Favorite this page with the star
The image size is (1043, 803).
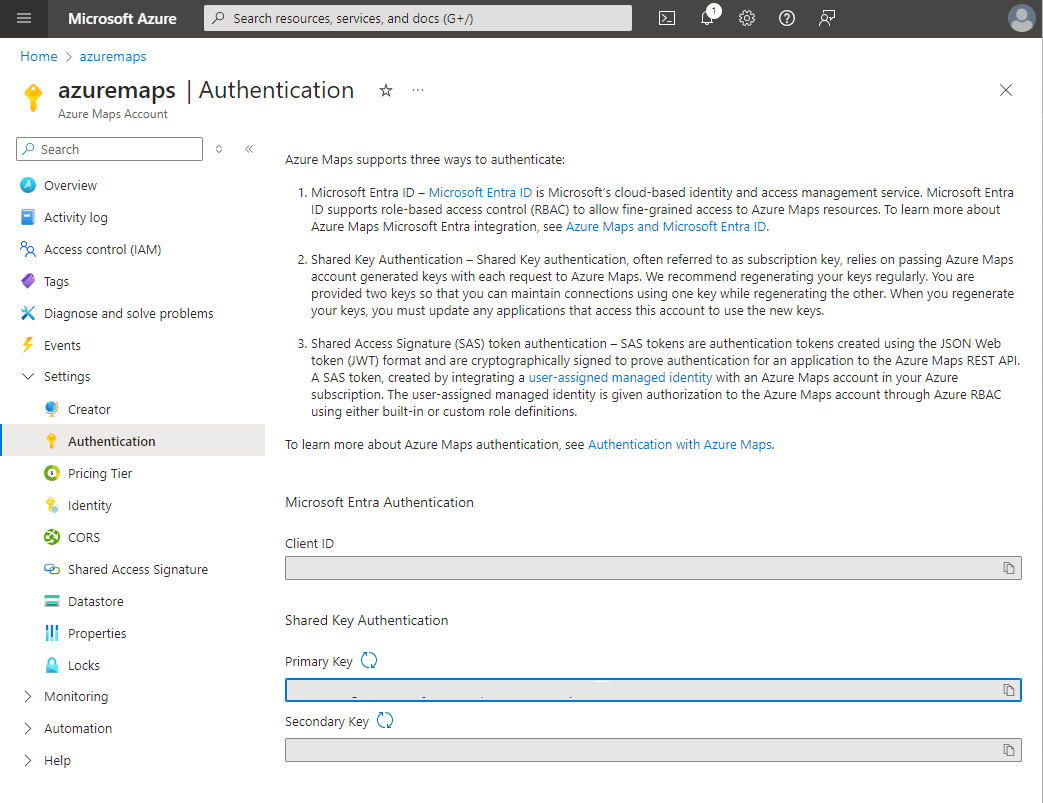coord(386,91)
